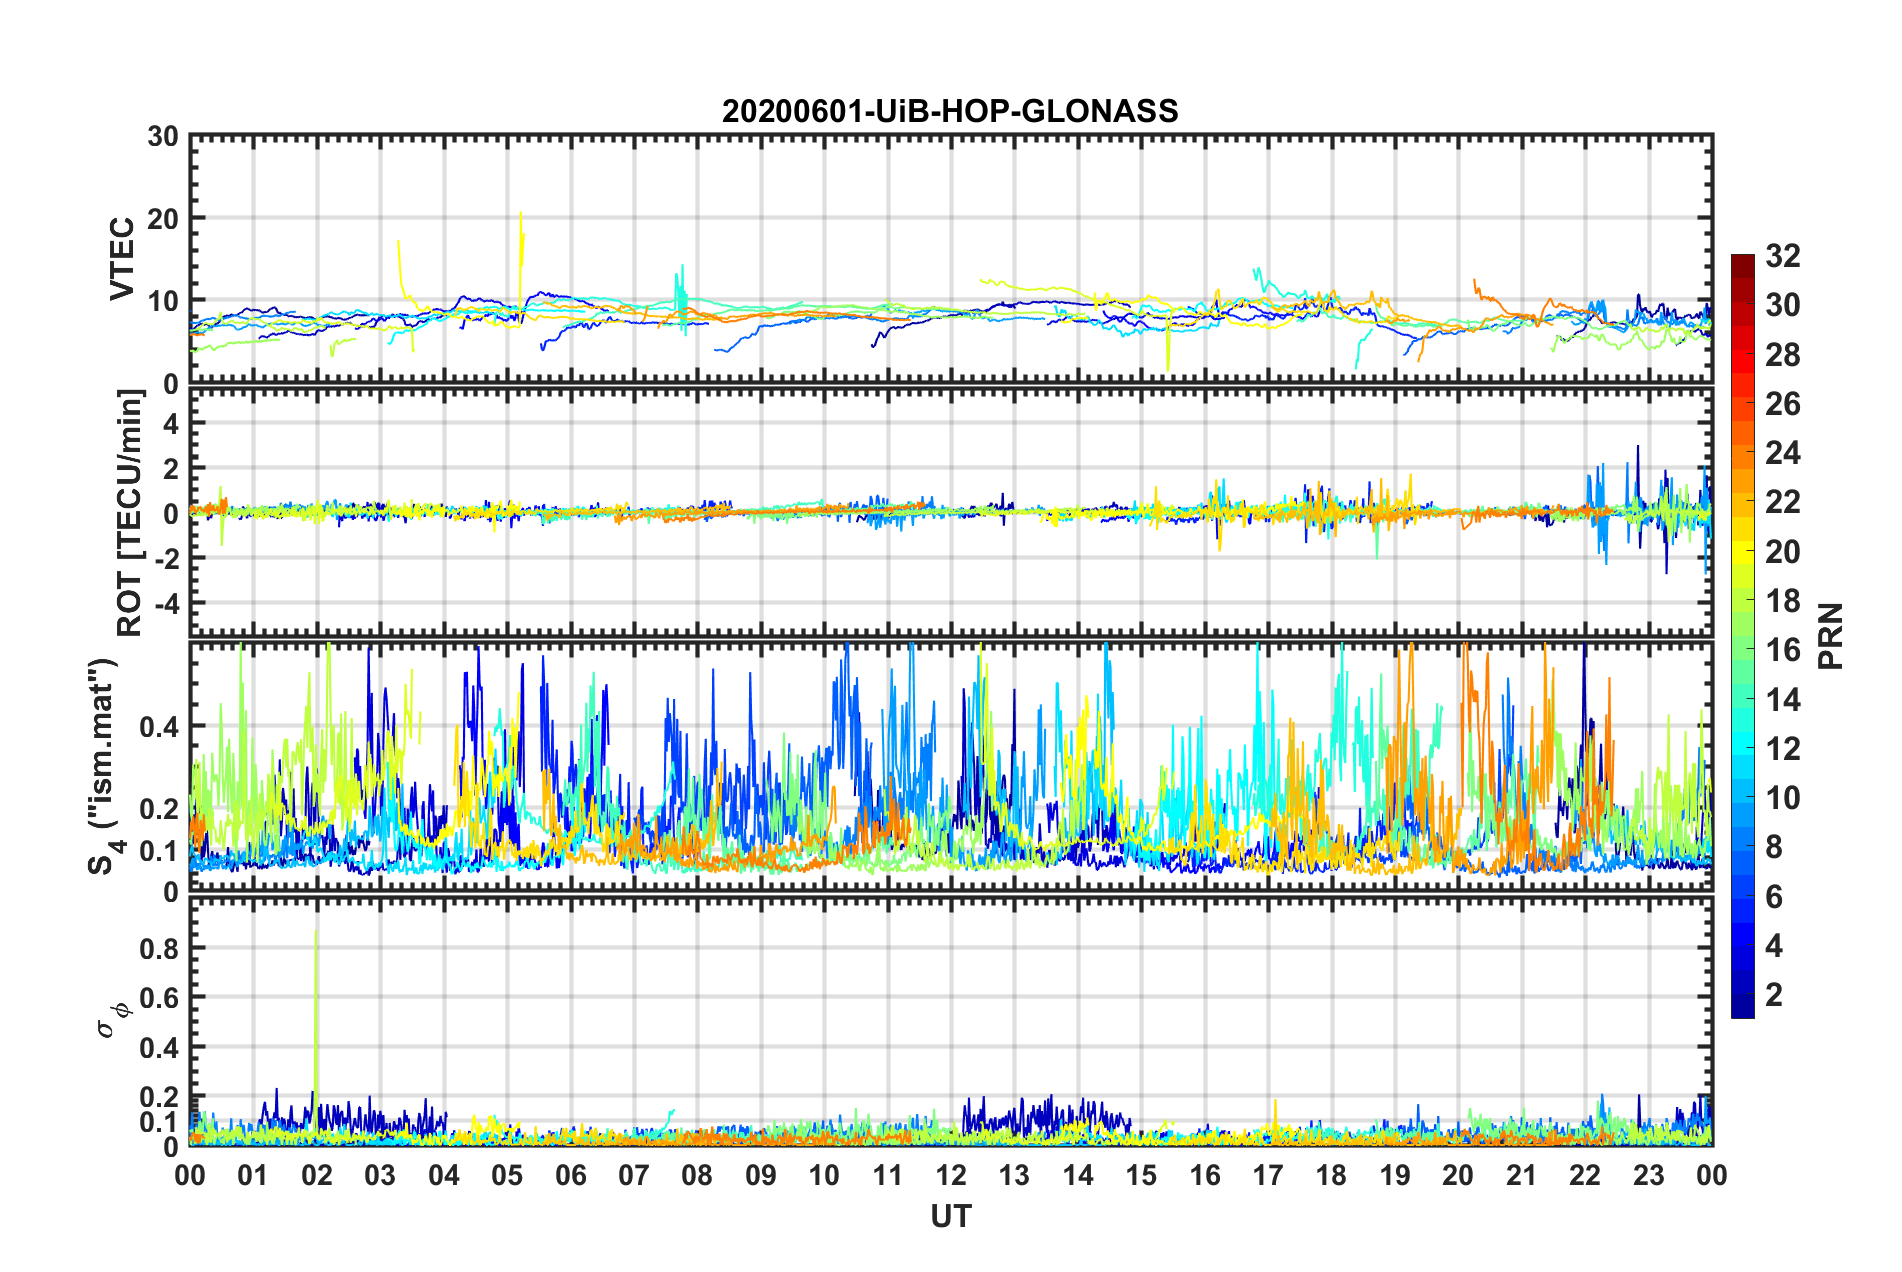
Task: Select PRN colorbar tick label 10
Action: pyautogui.click(x=1783, y=798)
